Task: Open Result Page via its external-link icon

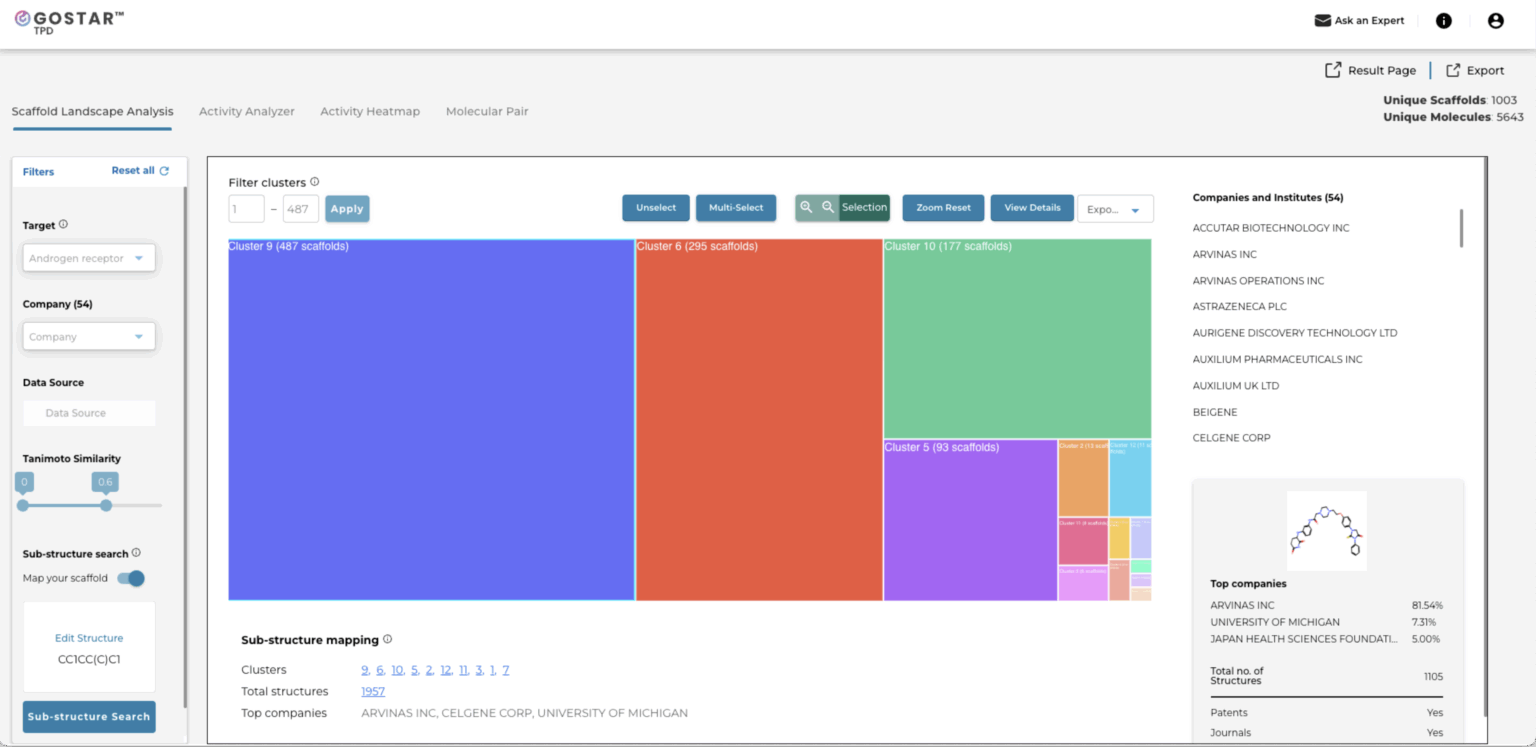Action: (1333, 70)
